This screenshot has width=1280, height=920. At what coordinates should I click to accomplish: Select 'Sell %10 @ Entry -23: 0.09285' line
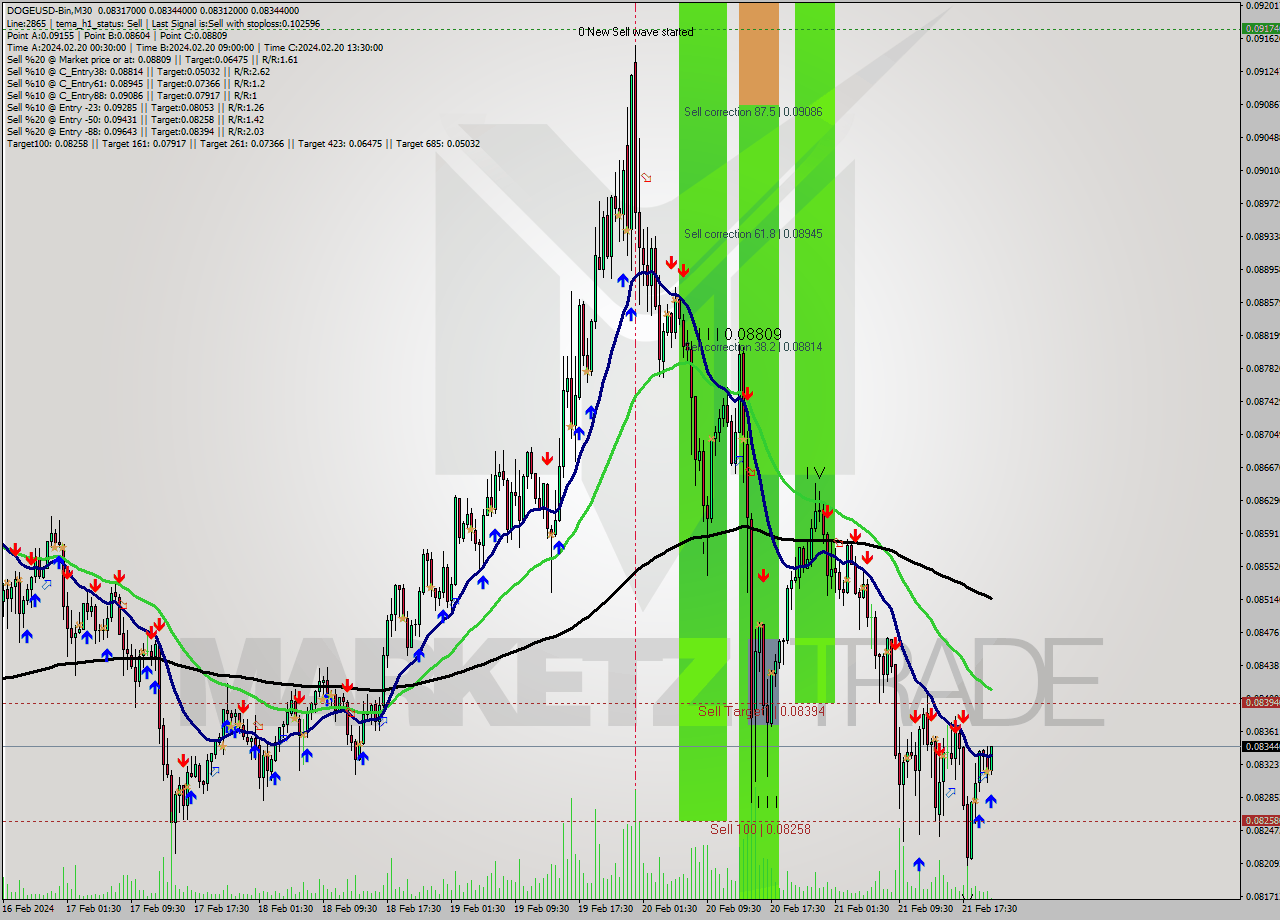135,107
